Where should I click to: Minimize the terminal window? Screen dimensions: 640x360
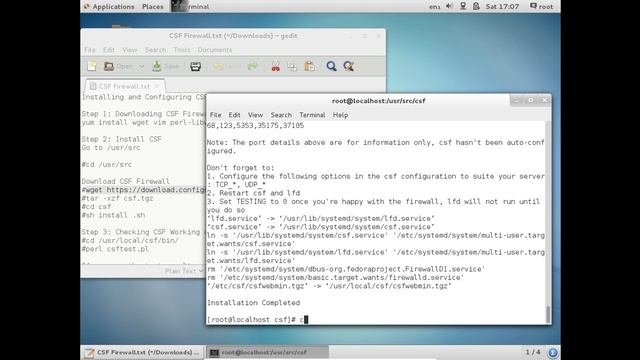[516, 100]
